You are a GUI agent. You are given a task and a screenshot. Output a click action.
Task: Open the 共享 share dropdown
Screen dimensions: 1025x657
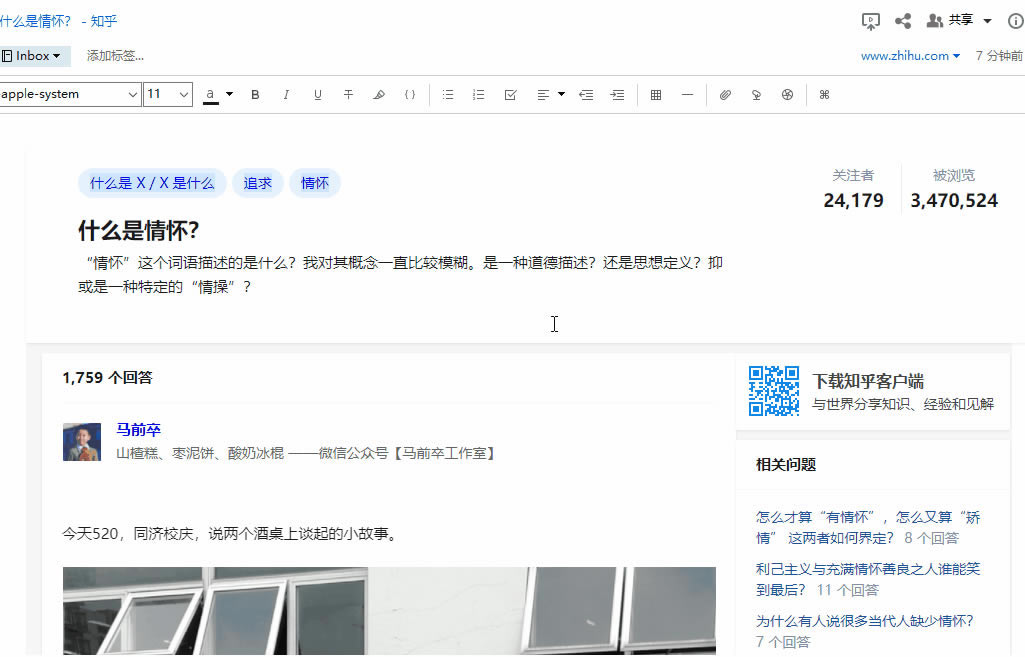point(960,20)
